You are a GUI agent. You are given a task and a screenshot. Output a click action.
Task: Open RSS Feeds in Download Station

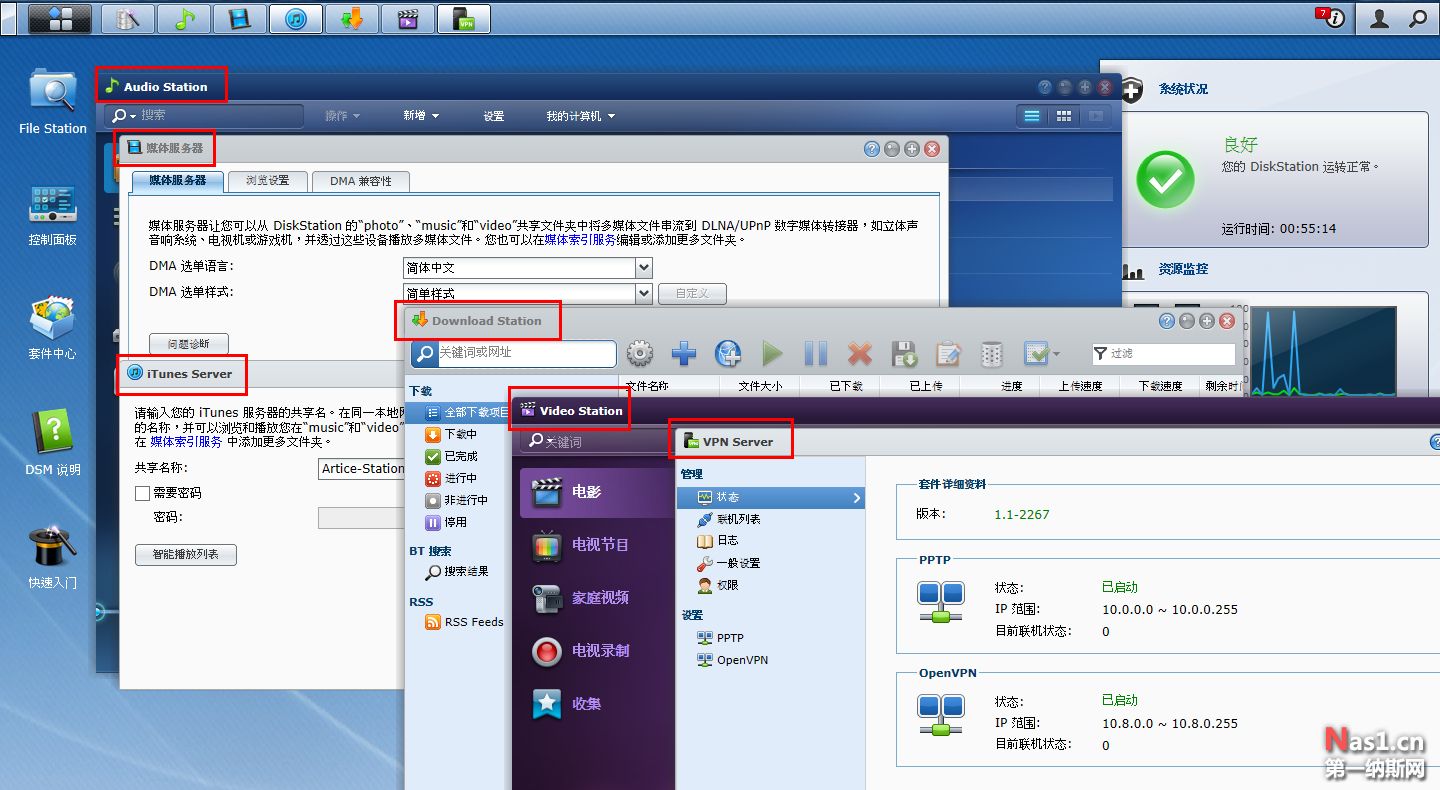tap(464, 622)
